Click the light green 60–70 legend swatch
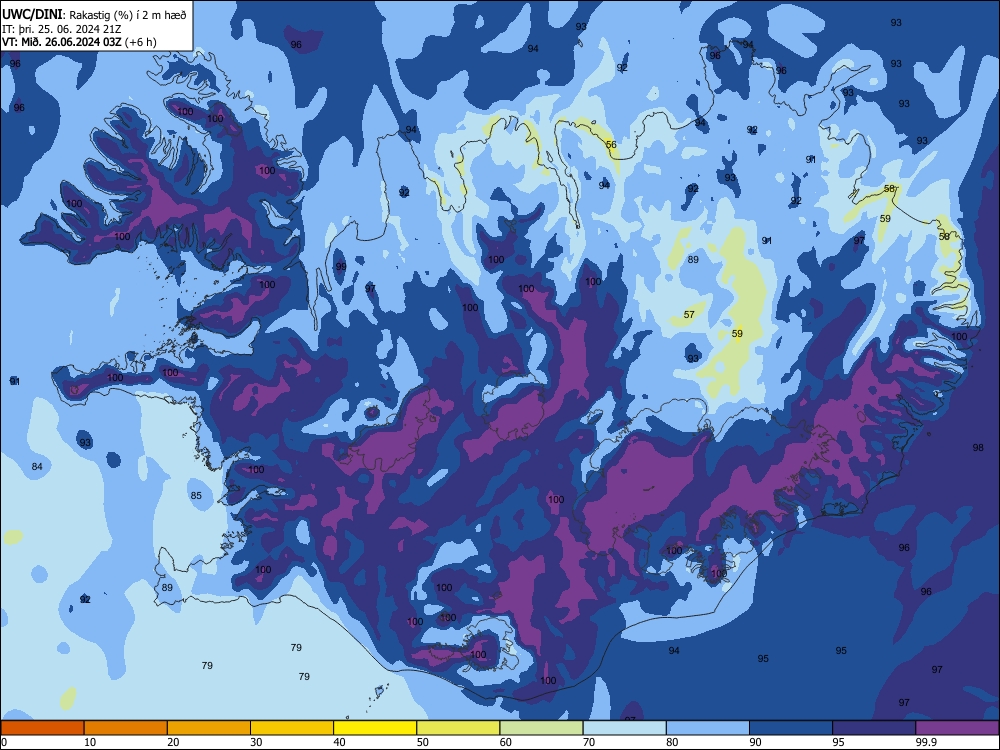This screenshot has height=750, width=1000. point(541,728)
